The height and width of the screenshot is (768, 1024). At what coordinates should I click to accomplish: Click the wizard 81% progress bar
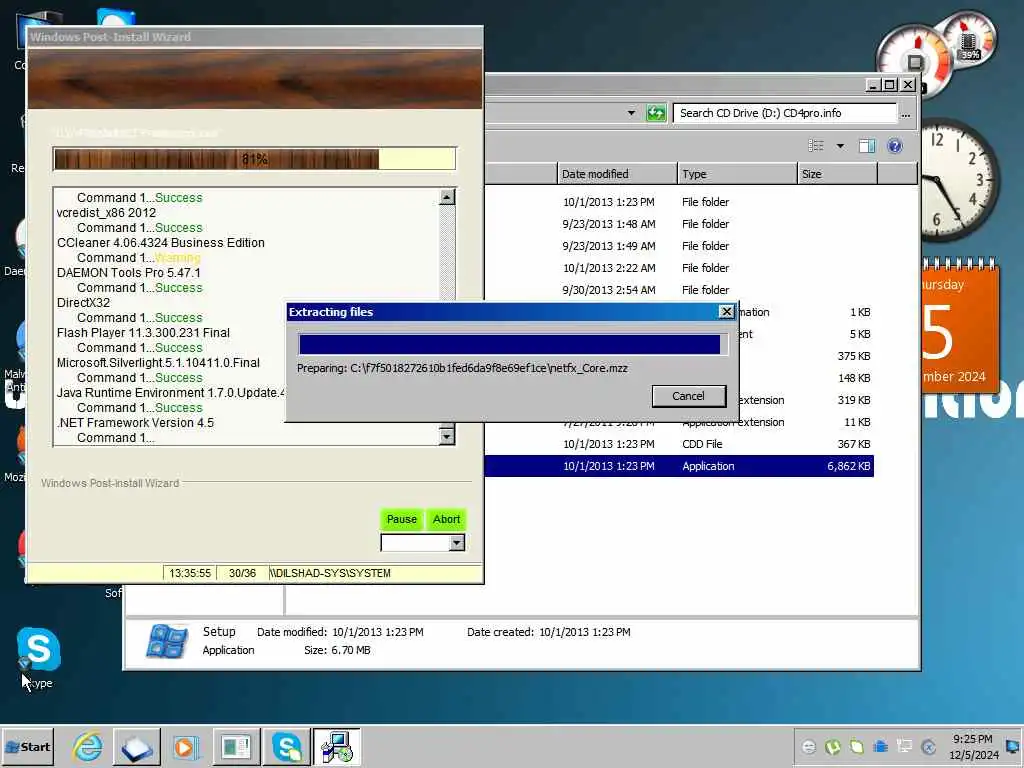click(254, 159)
